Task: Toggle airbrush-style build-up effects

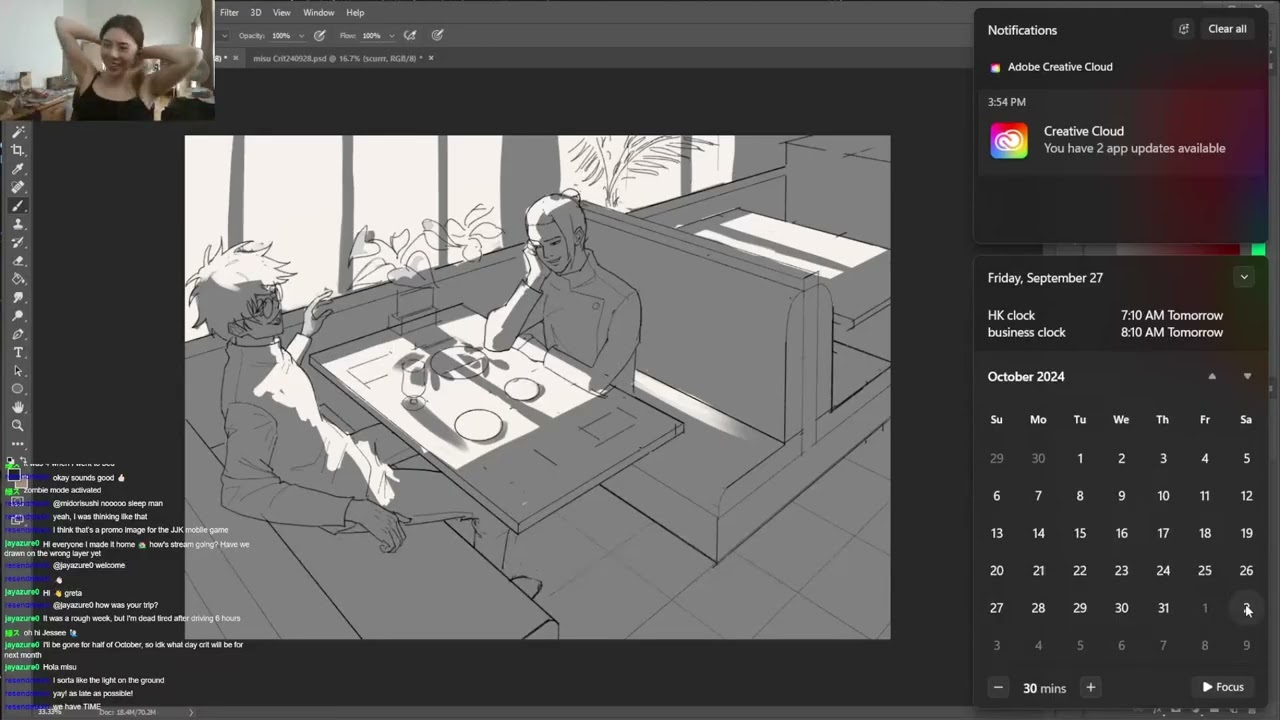Action: tap(410, 35)
